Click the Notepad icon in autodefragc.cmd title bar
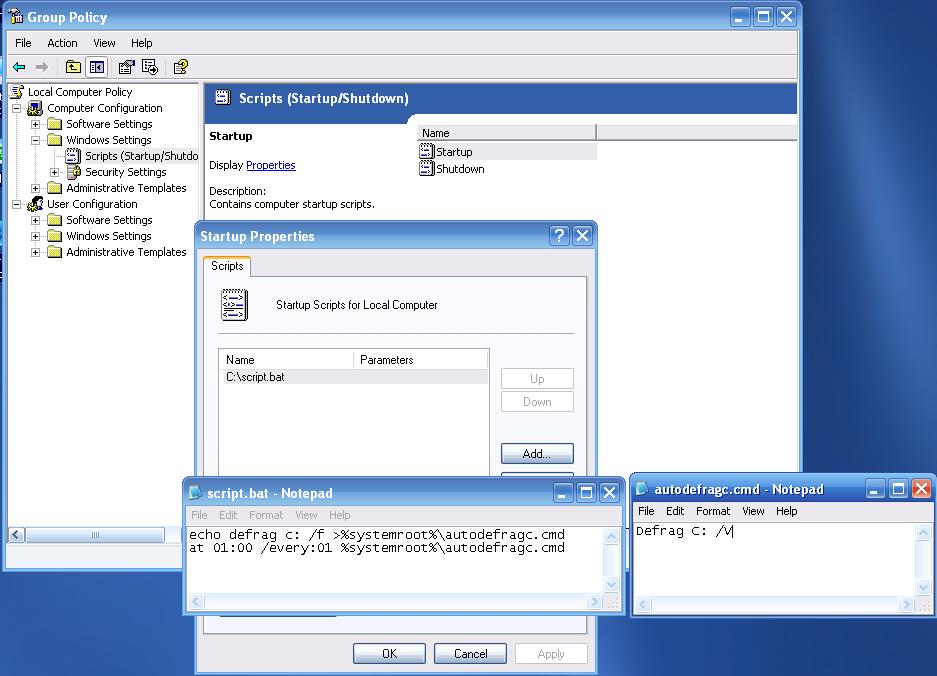Screen dimensions: 937x676 pyautogui.click(x=642, y=489)
